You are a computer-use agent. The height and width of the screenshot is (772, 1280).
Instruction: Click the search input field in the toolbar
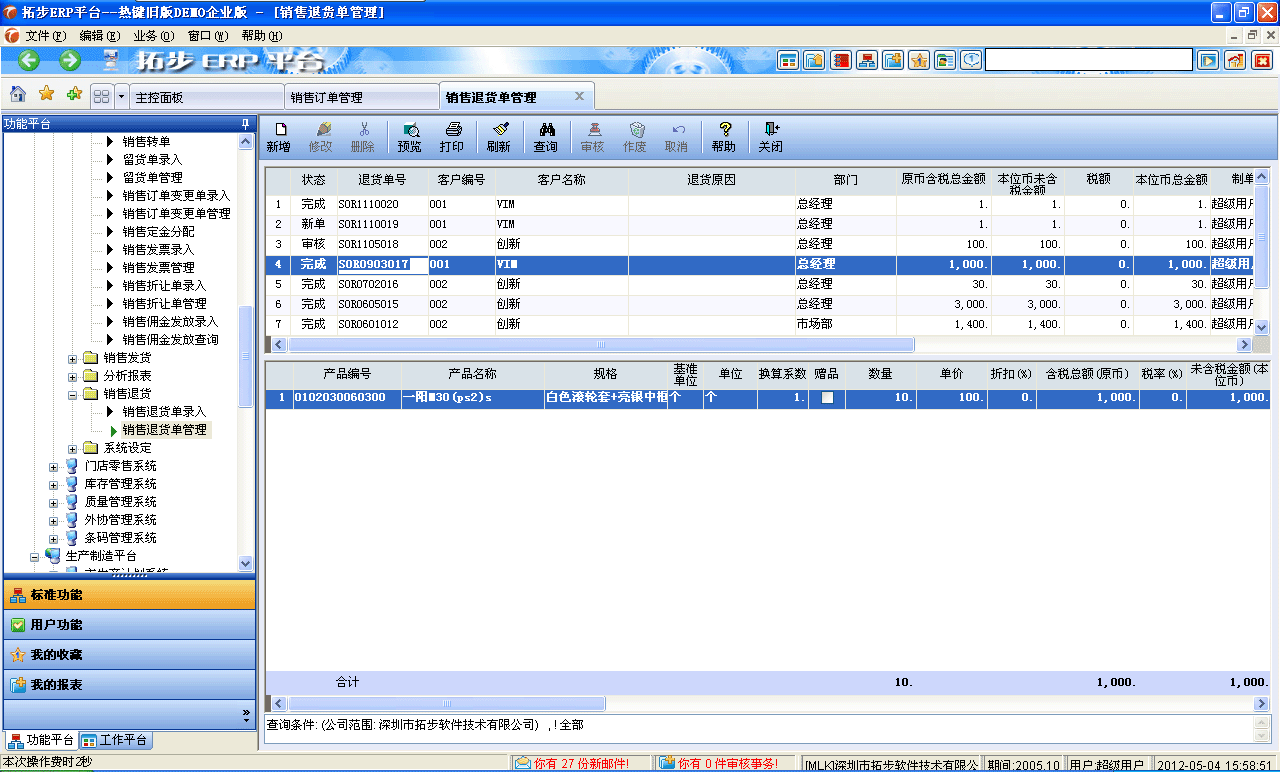coord(1088,59)
